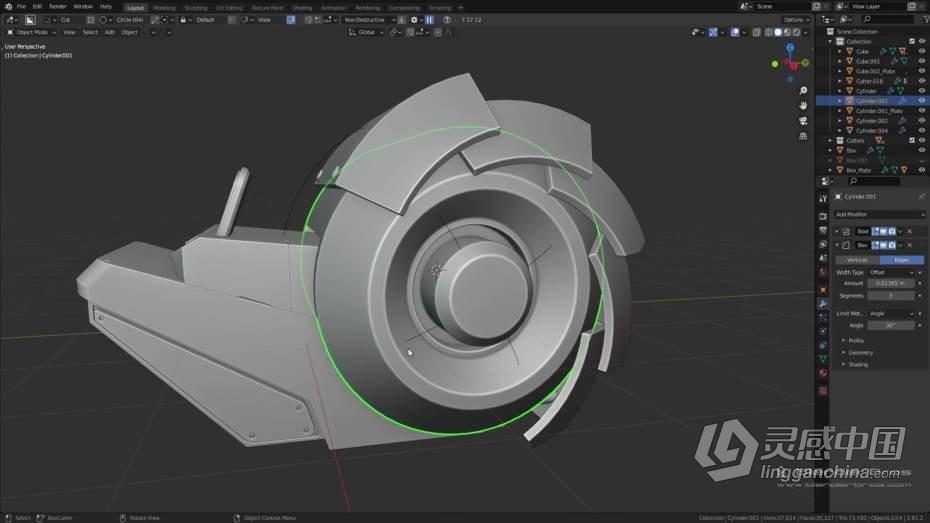Open the View Layer properties tab
The height and width of the screenshot is (523, 930).
(823, 244)
